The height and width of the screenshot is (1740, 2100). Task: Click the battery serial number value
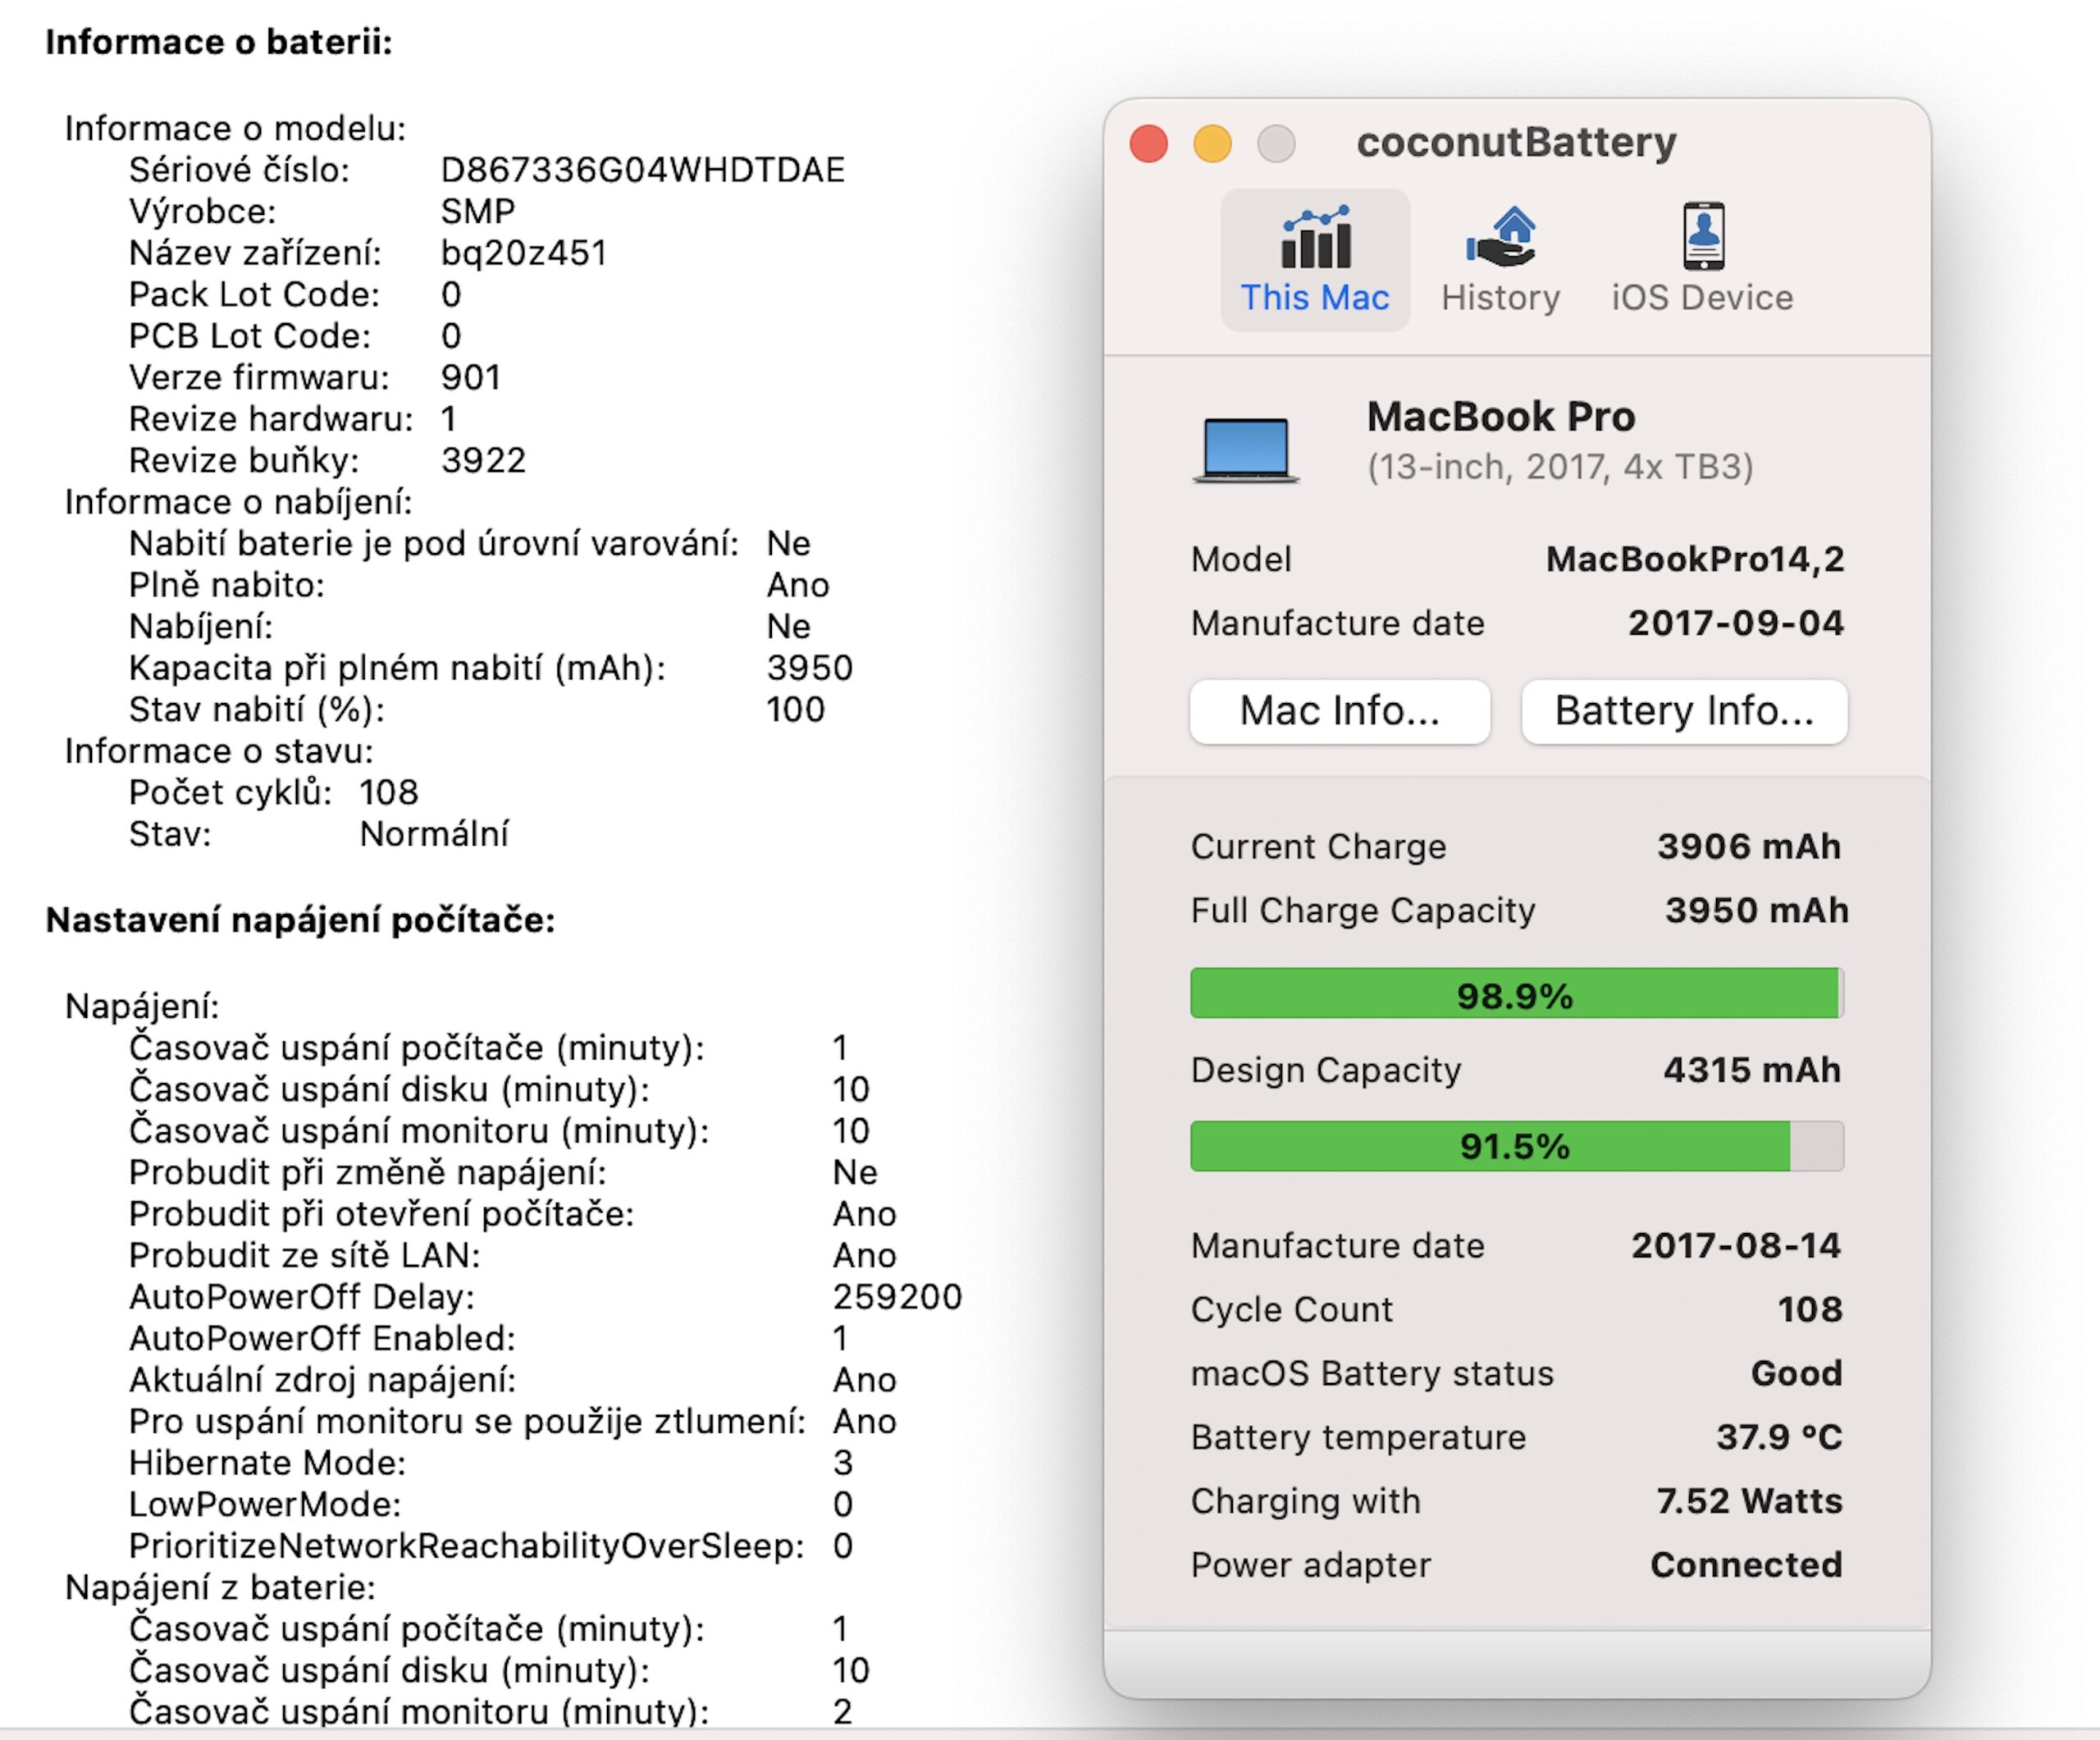(x=642, y=170)
